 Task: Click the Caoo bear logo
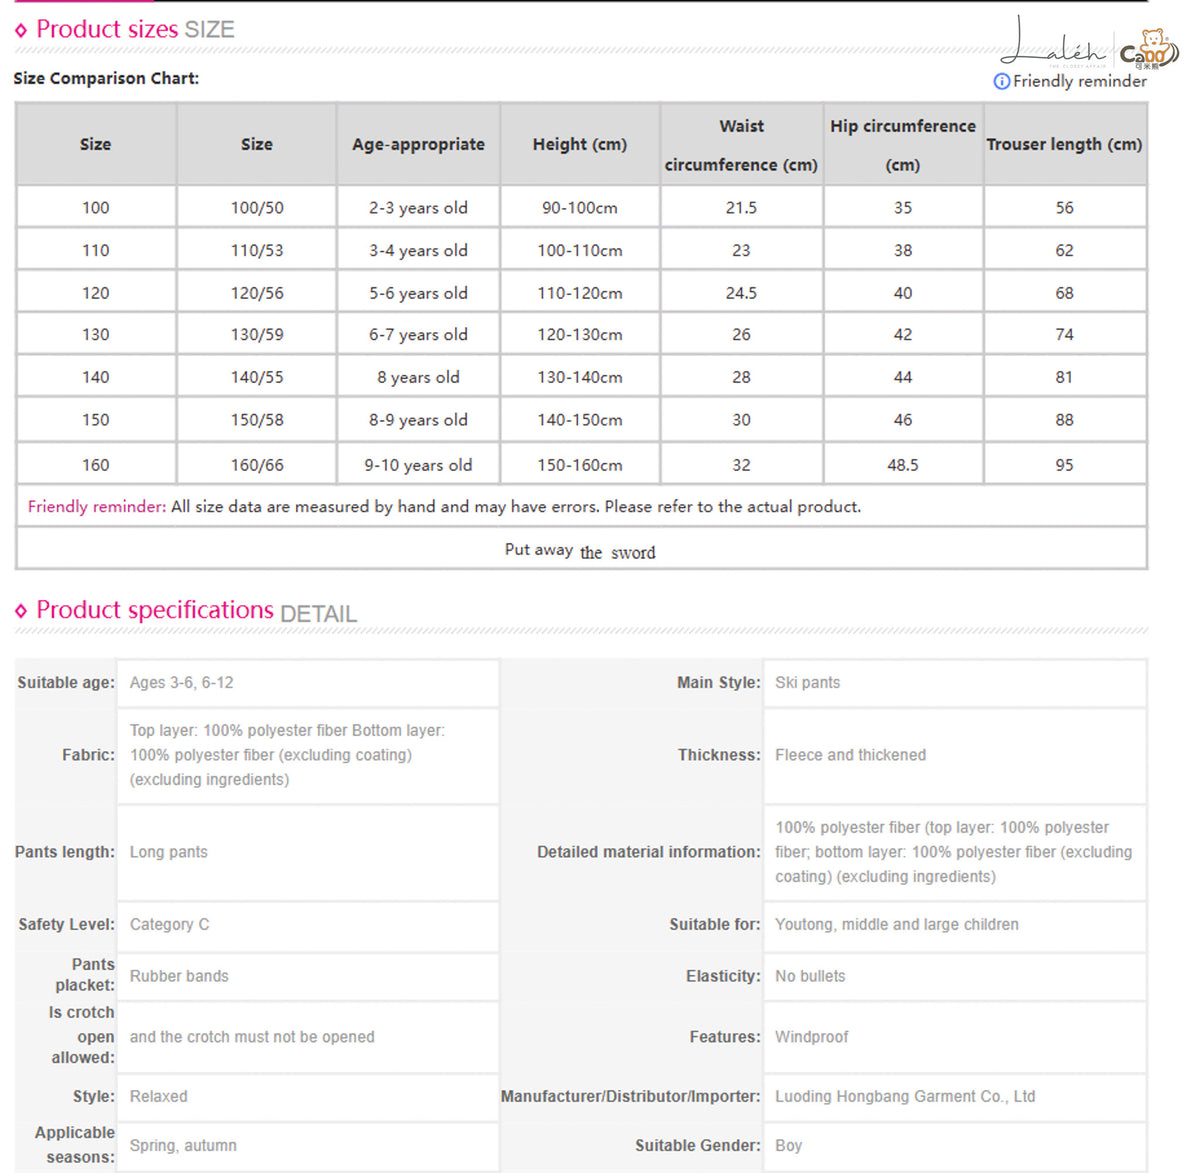[x=1149, y=49]
